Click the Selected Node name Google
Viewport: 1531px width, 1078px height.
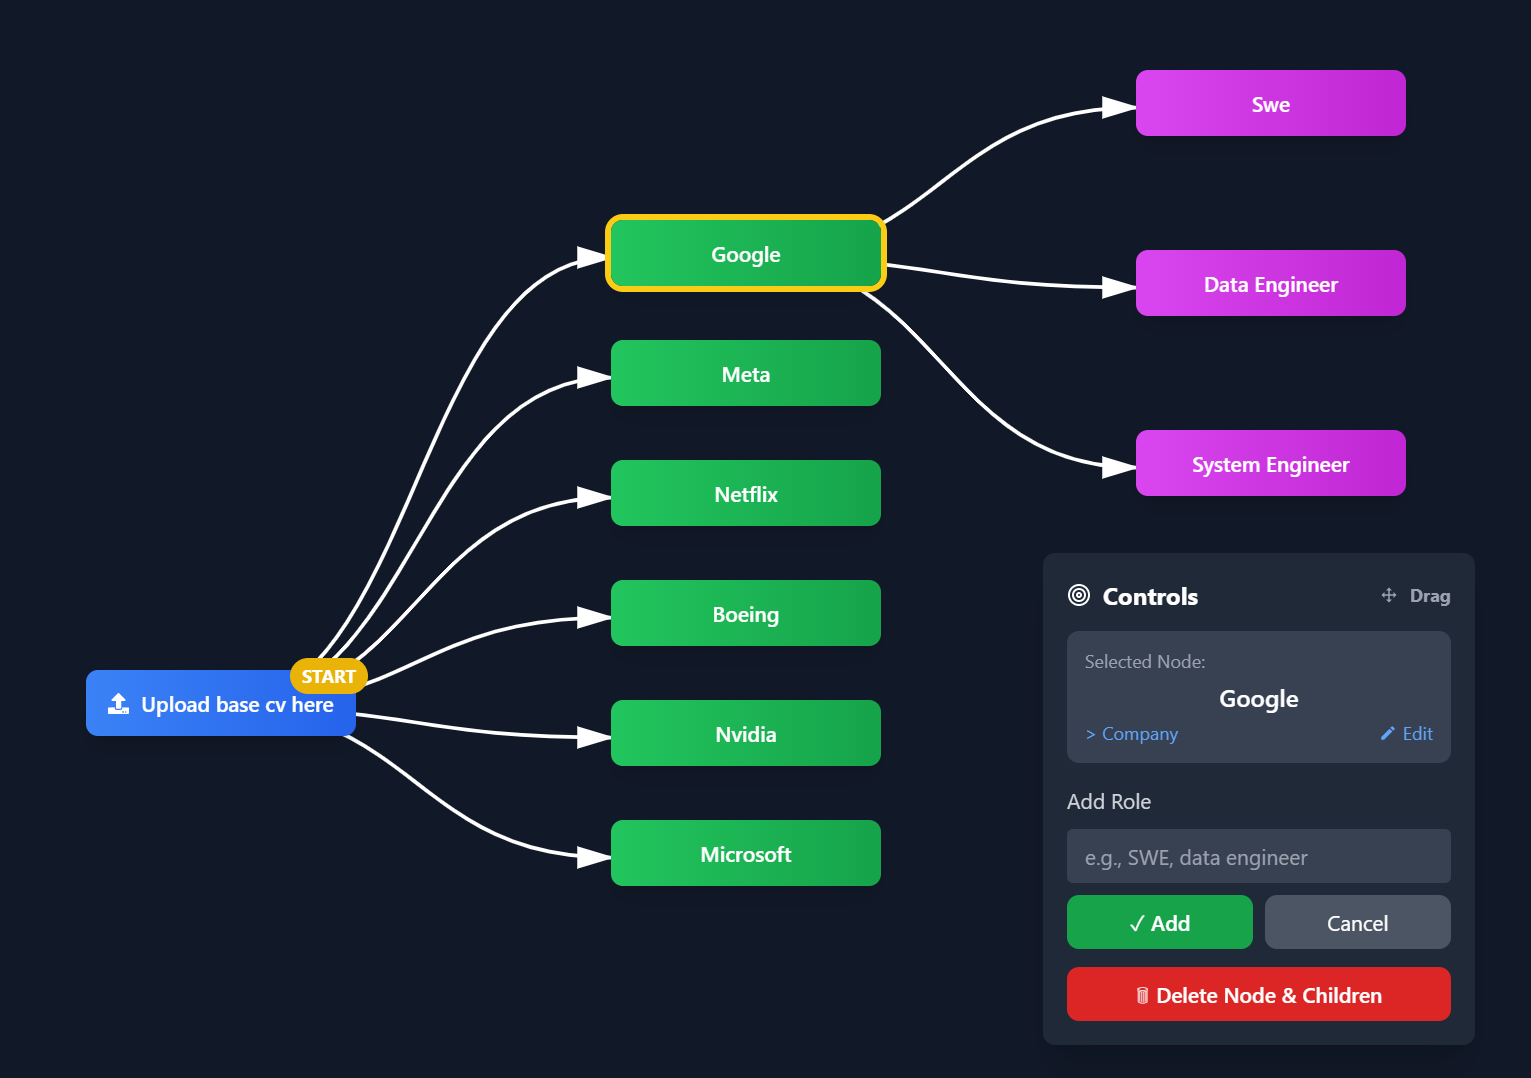[x=1259, y=698]
